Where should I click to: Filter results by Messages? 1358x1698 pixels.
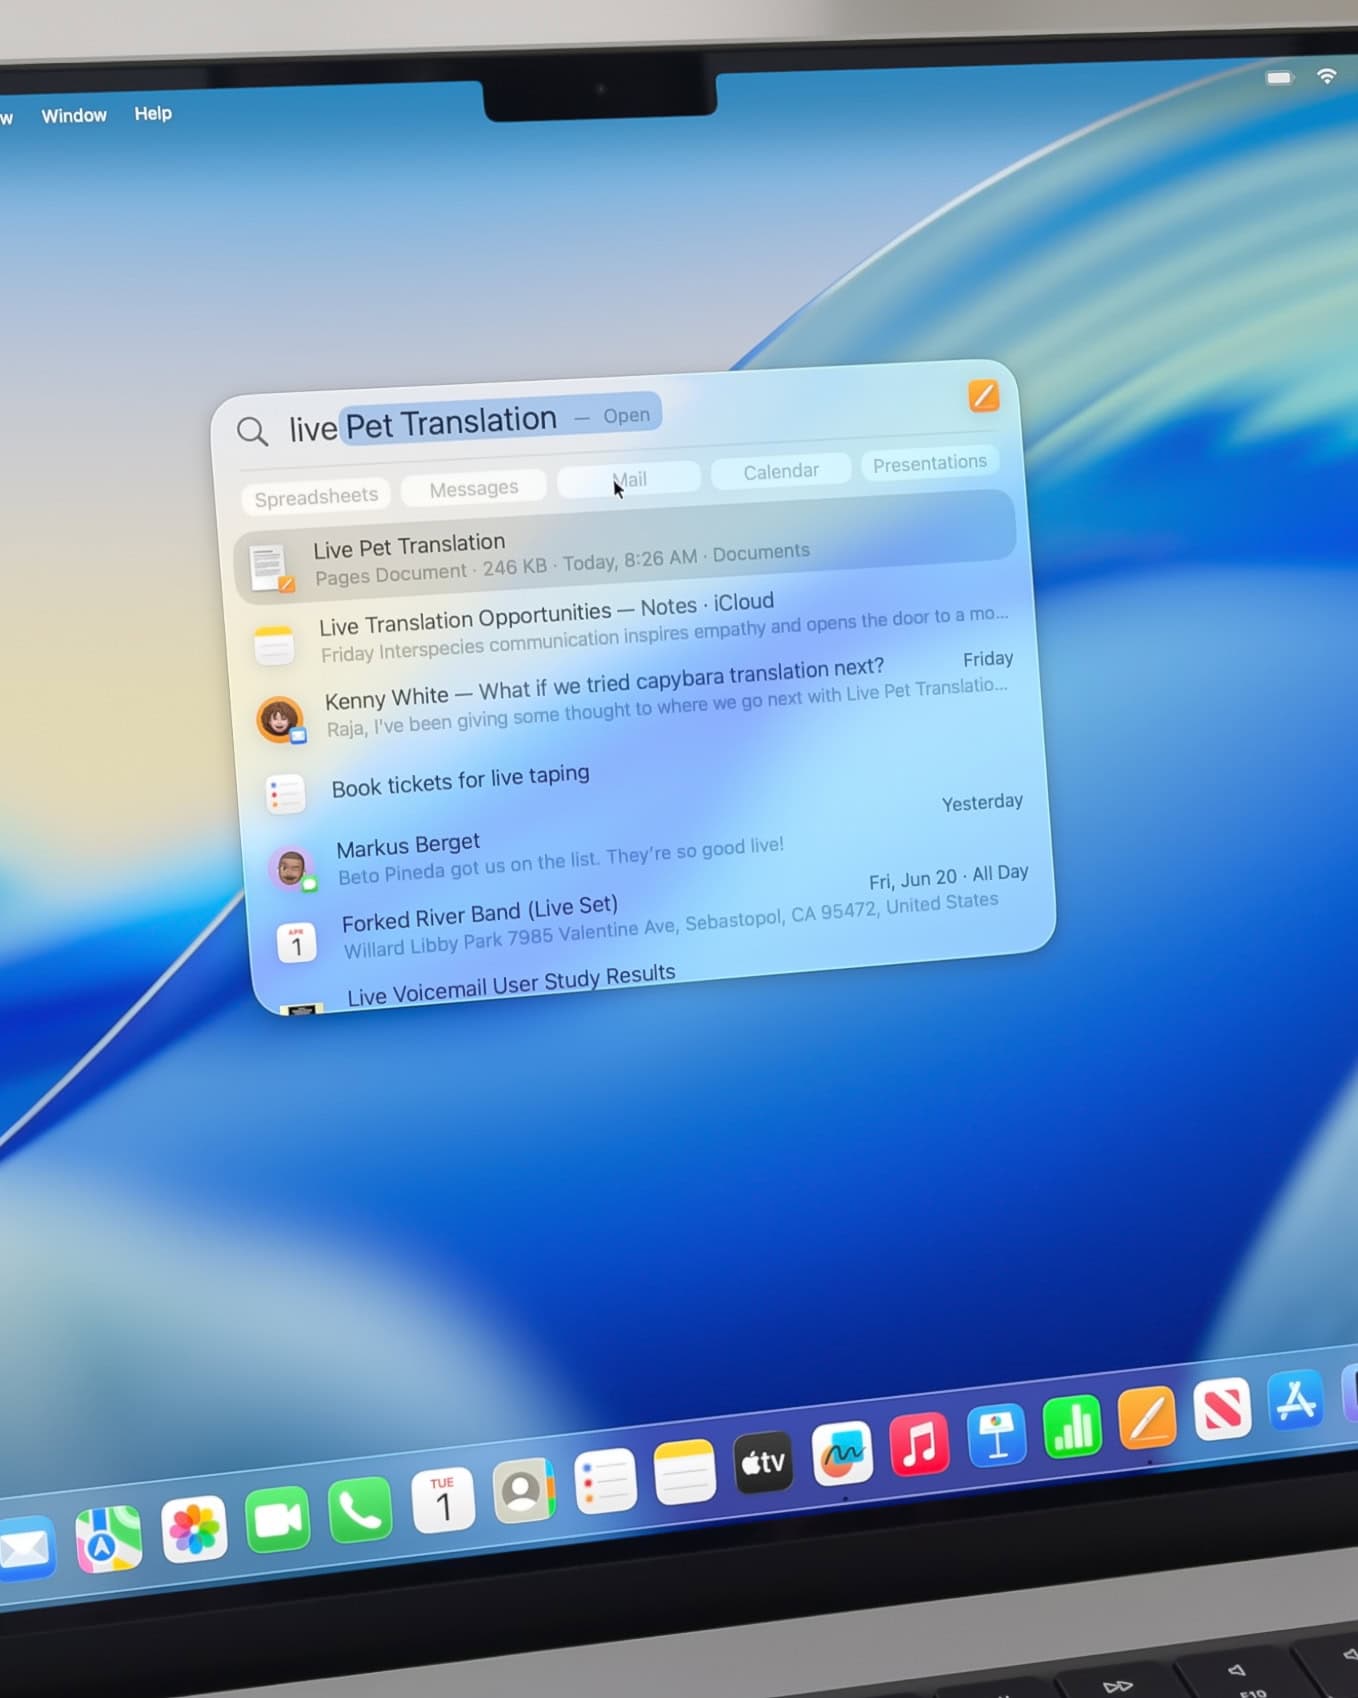[474, 488]
